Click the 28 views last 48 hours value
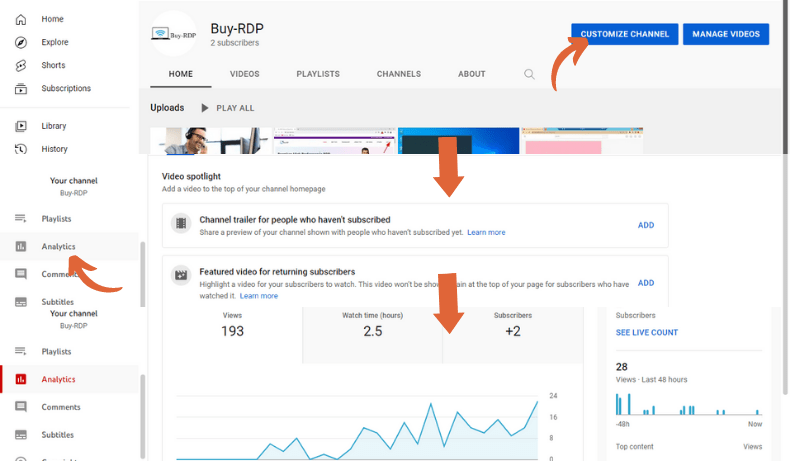Image resolution: width=790 pixels, height=461 pixels. [622, 367]
